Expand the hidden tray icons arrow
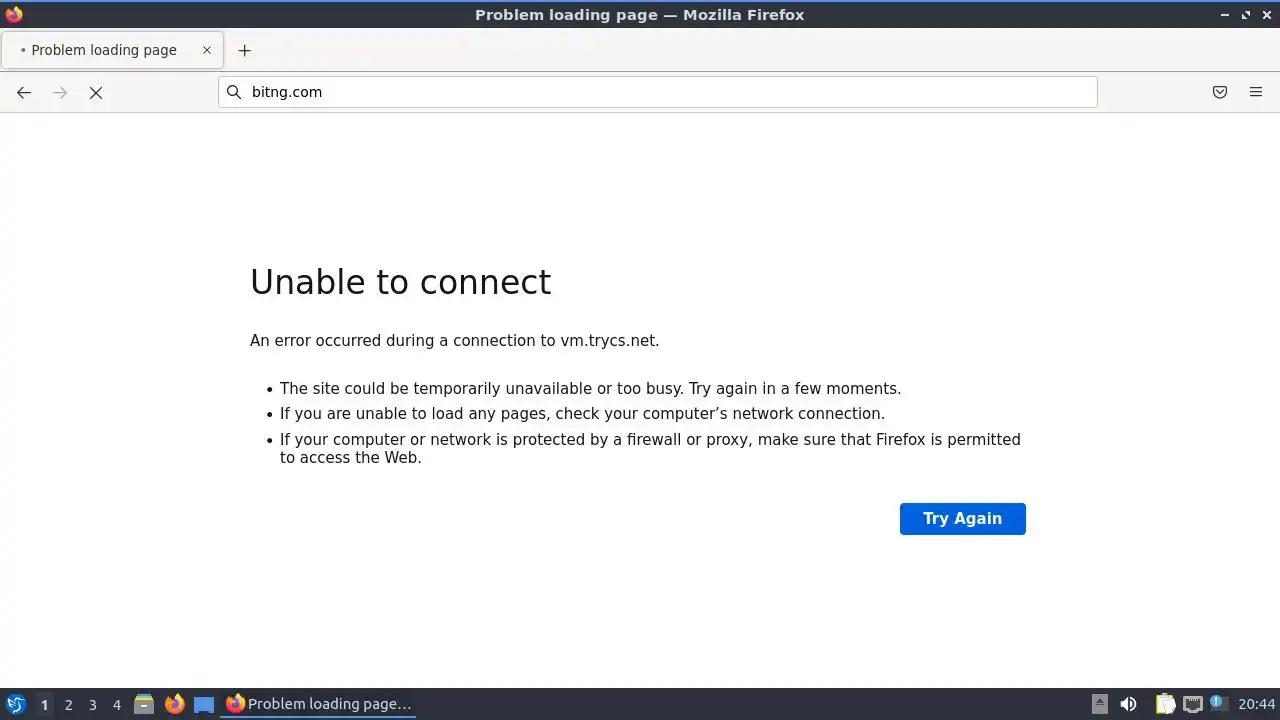The height and width of the screenshot is (720, 1280). coord(1100,704)
